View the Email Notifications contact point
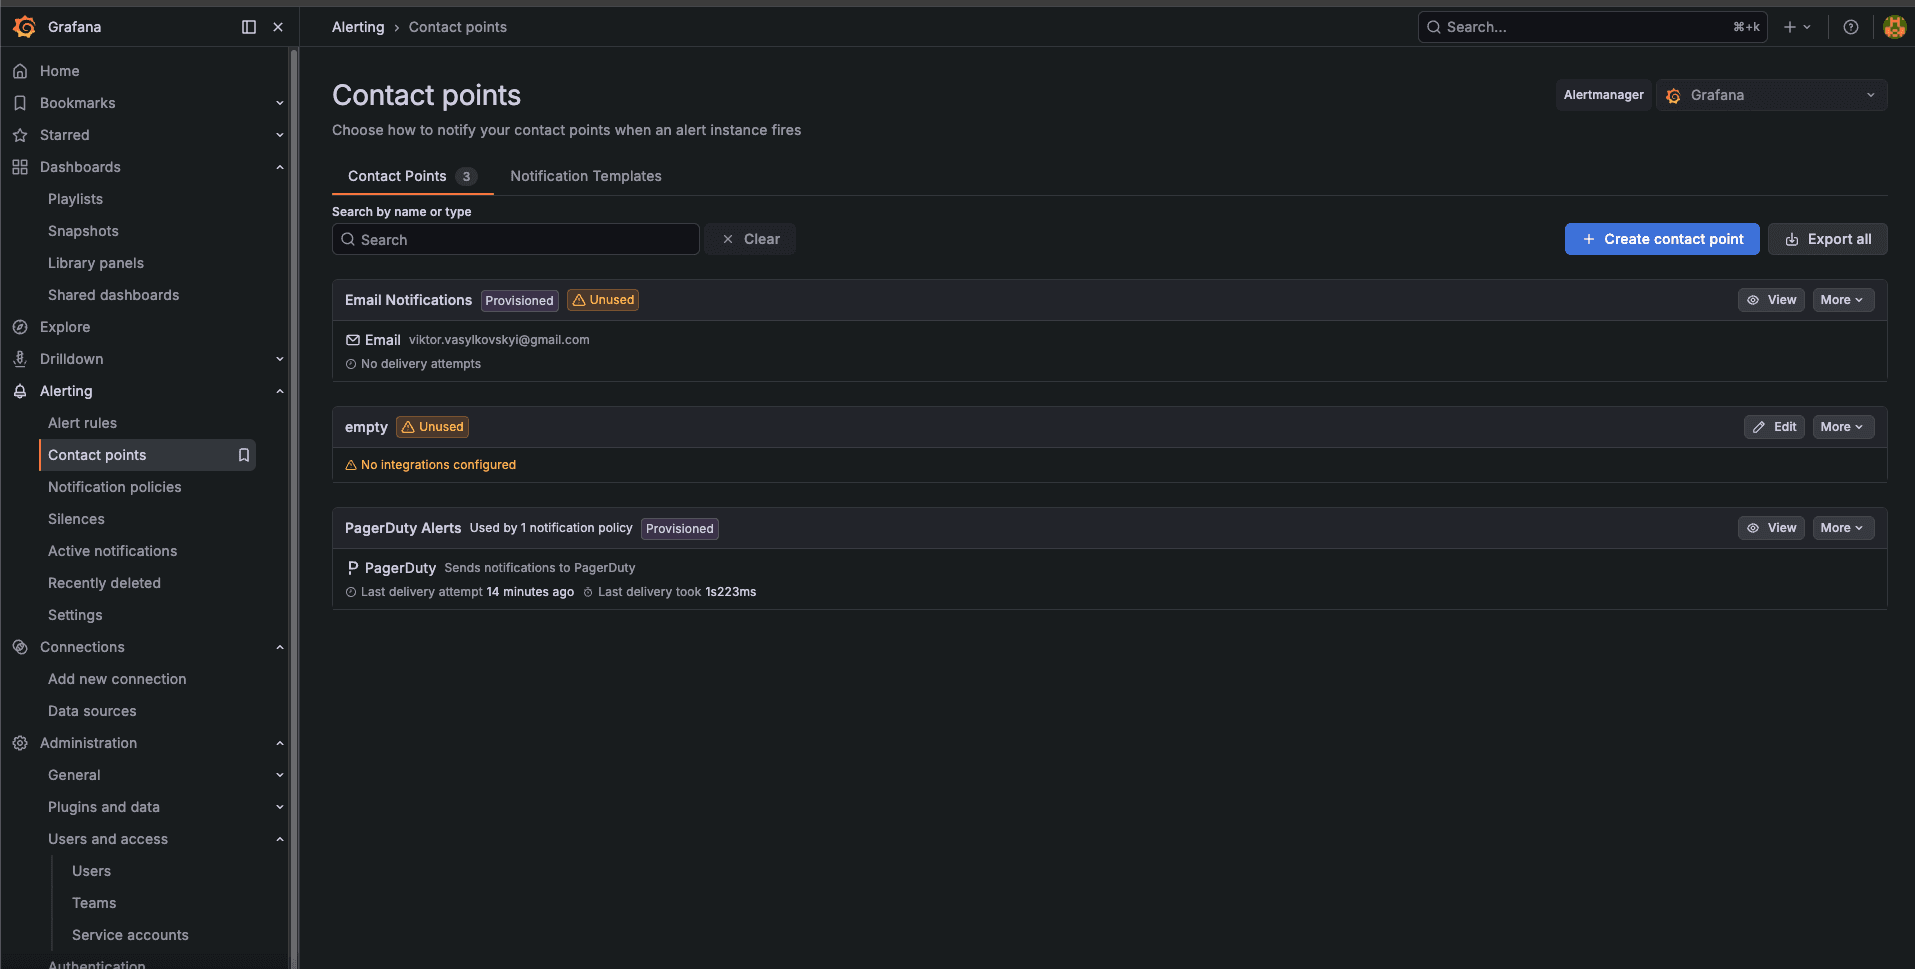The width and height of the screenshot is (1915, 969). point(1771,300)
